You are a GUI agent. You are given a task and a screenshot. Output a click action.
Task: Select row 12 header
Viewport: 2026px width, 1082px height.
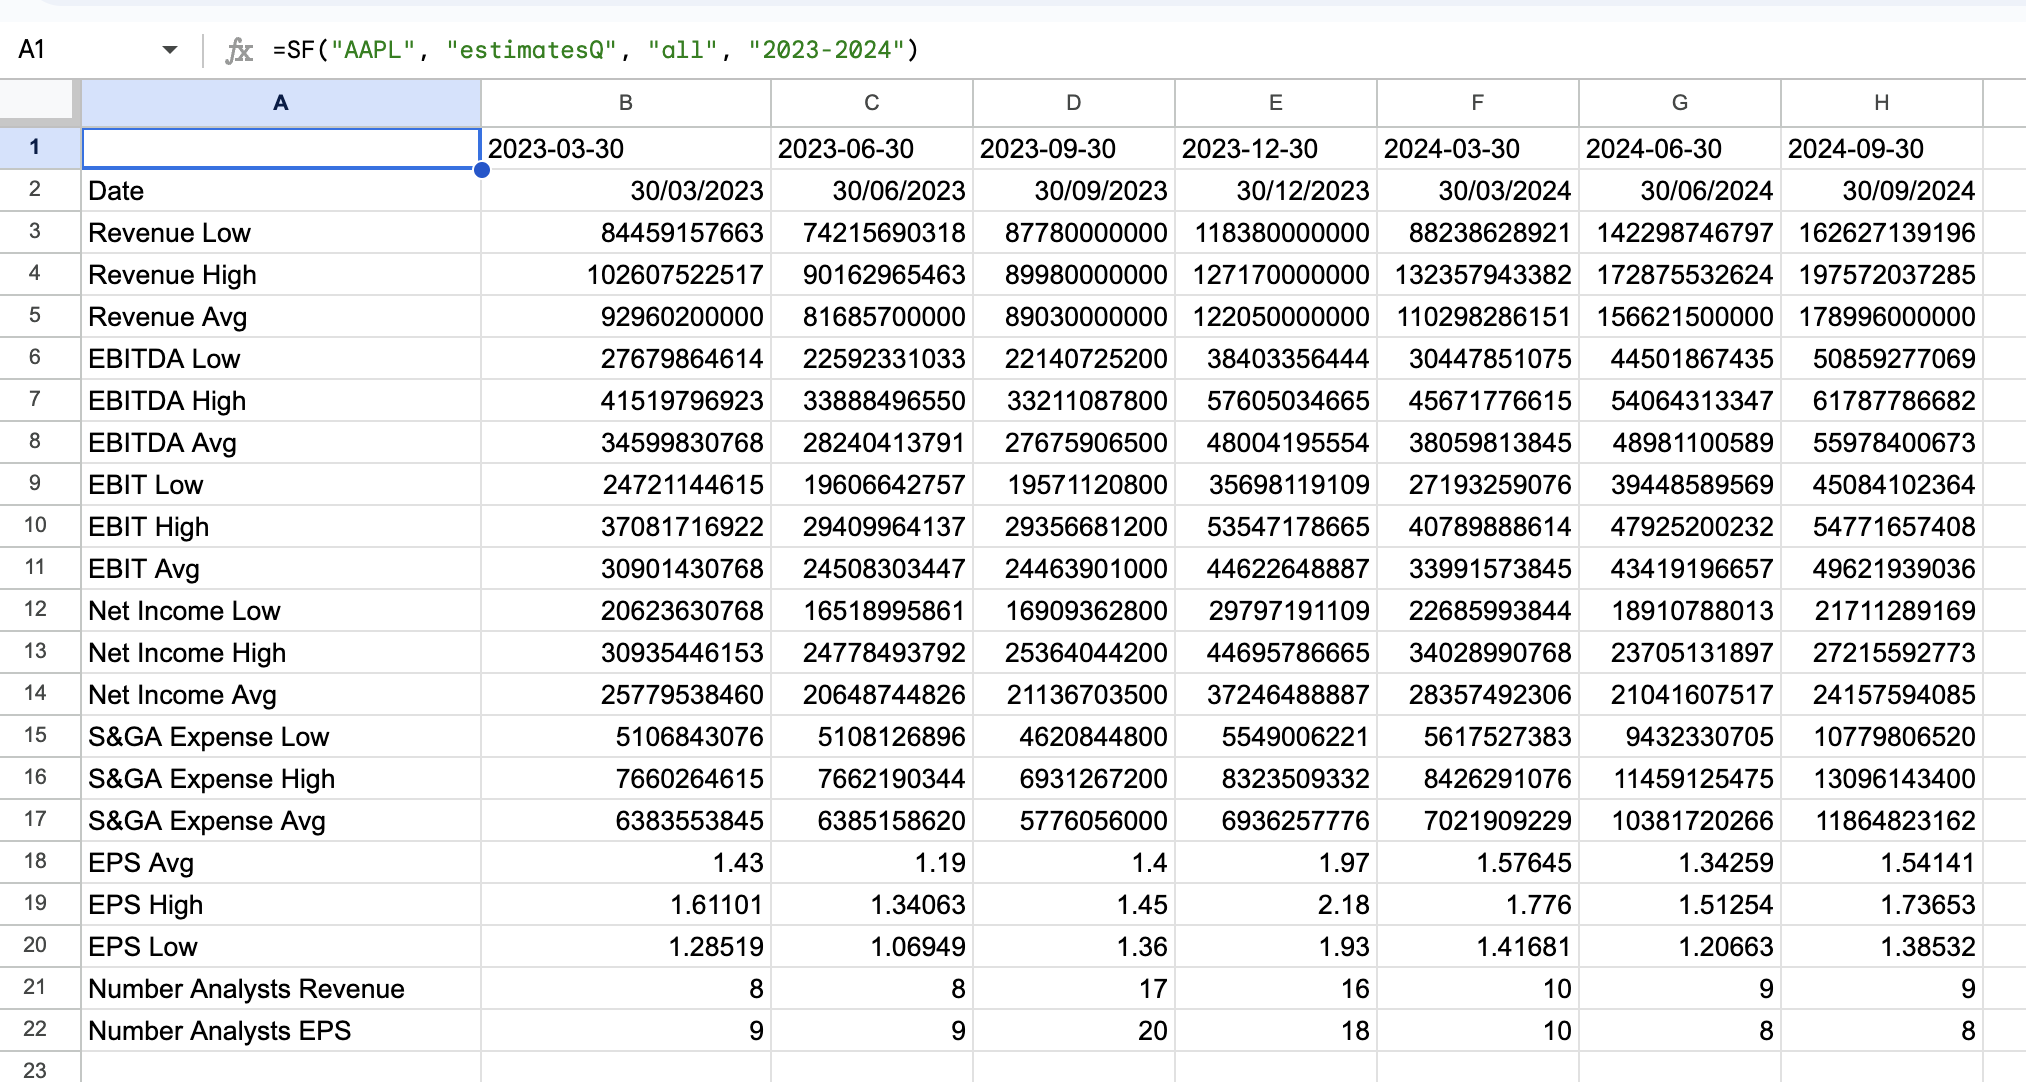(x=40, y=610)
